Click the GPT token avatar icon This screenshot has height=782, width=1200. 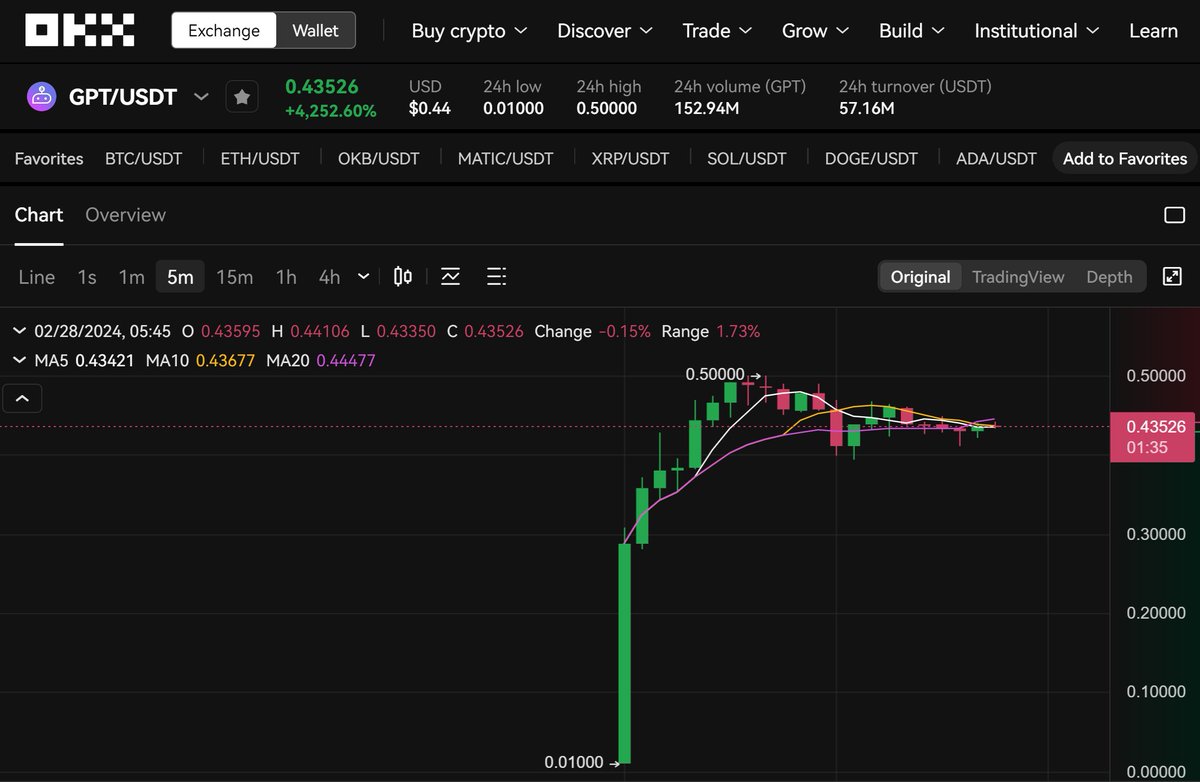pos(42,96)
